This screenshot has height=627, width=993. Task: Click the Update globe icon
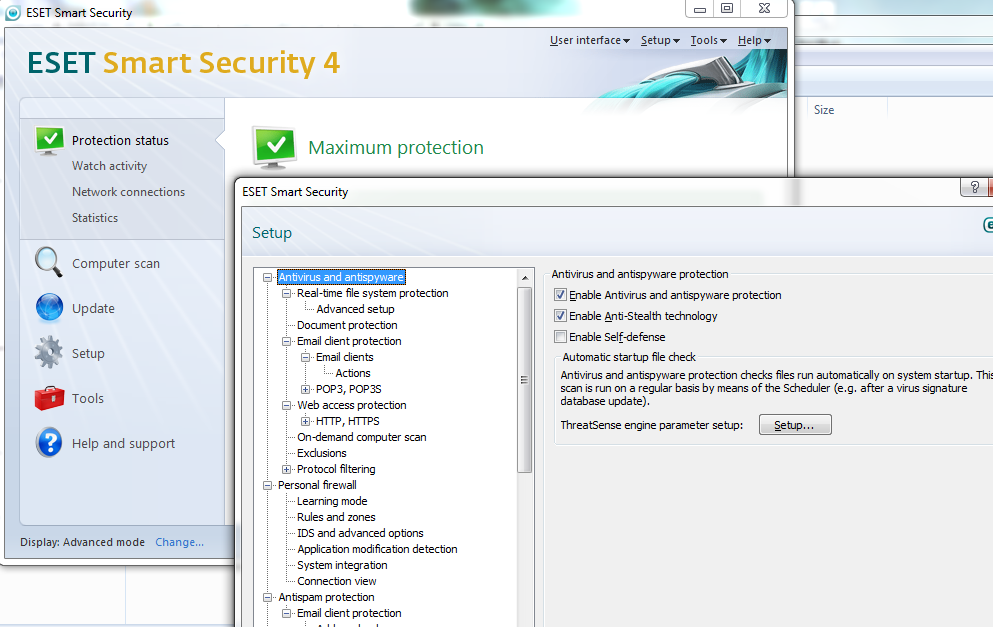click(49, 307)
